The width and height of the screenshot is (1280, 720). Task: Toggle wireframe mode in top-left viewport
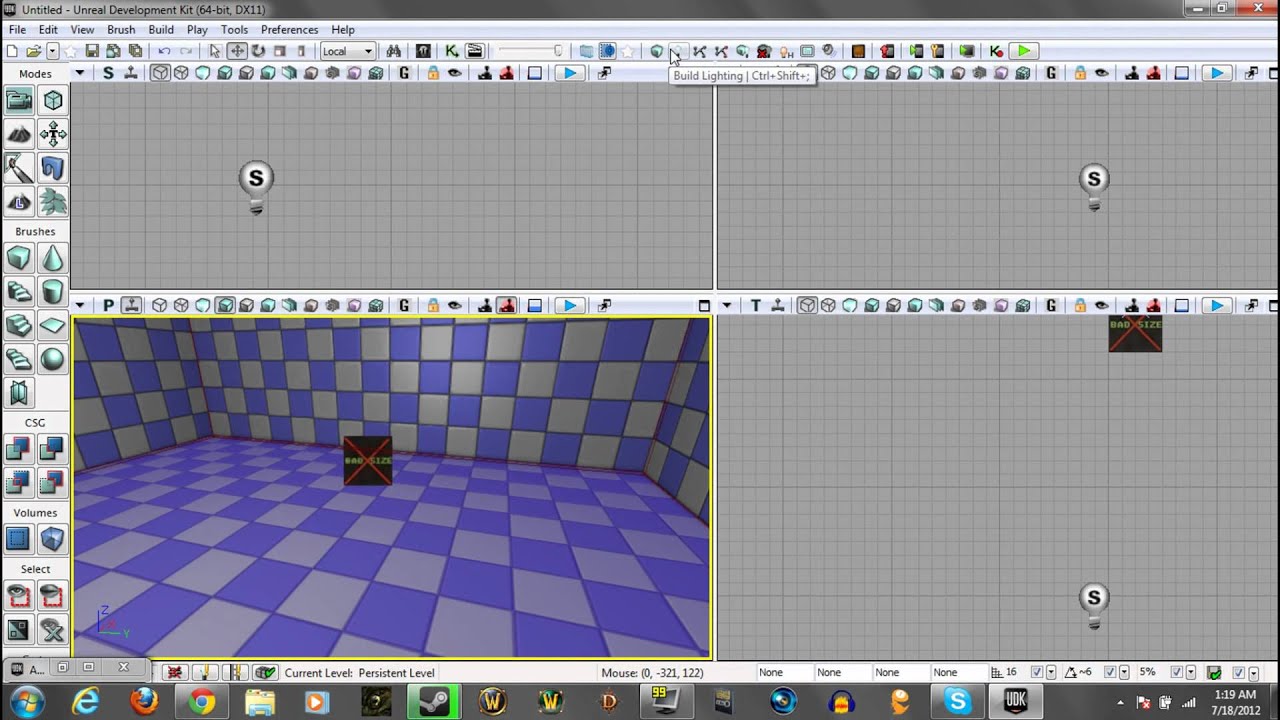pyautogui.click(x=160, y=73)
